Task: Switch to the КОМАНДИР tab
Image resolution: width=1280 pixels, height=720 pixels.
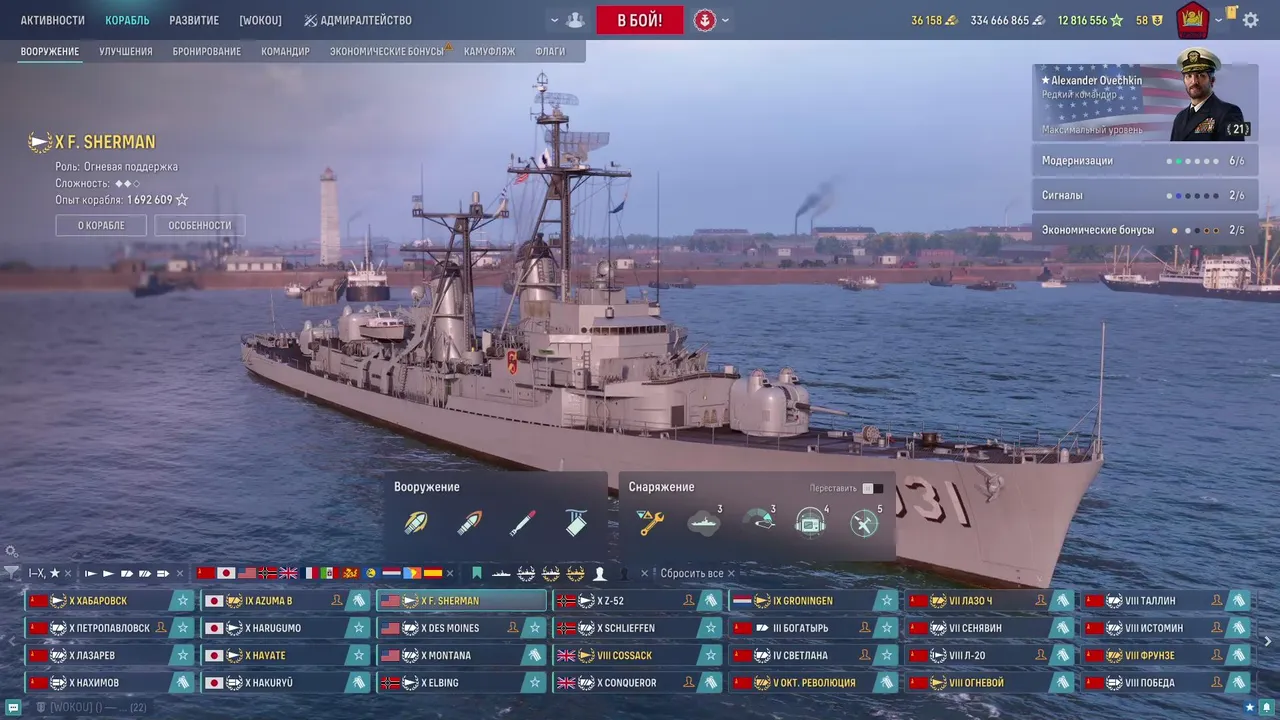Action: 285,51
